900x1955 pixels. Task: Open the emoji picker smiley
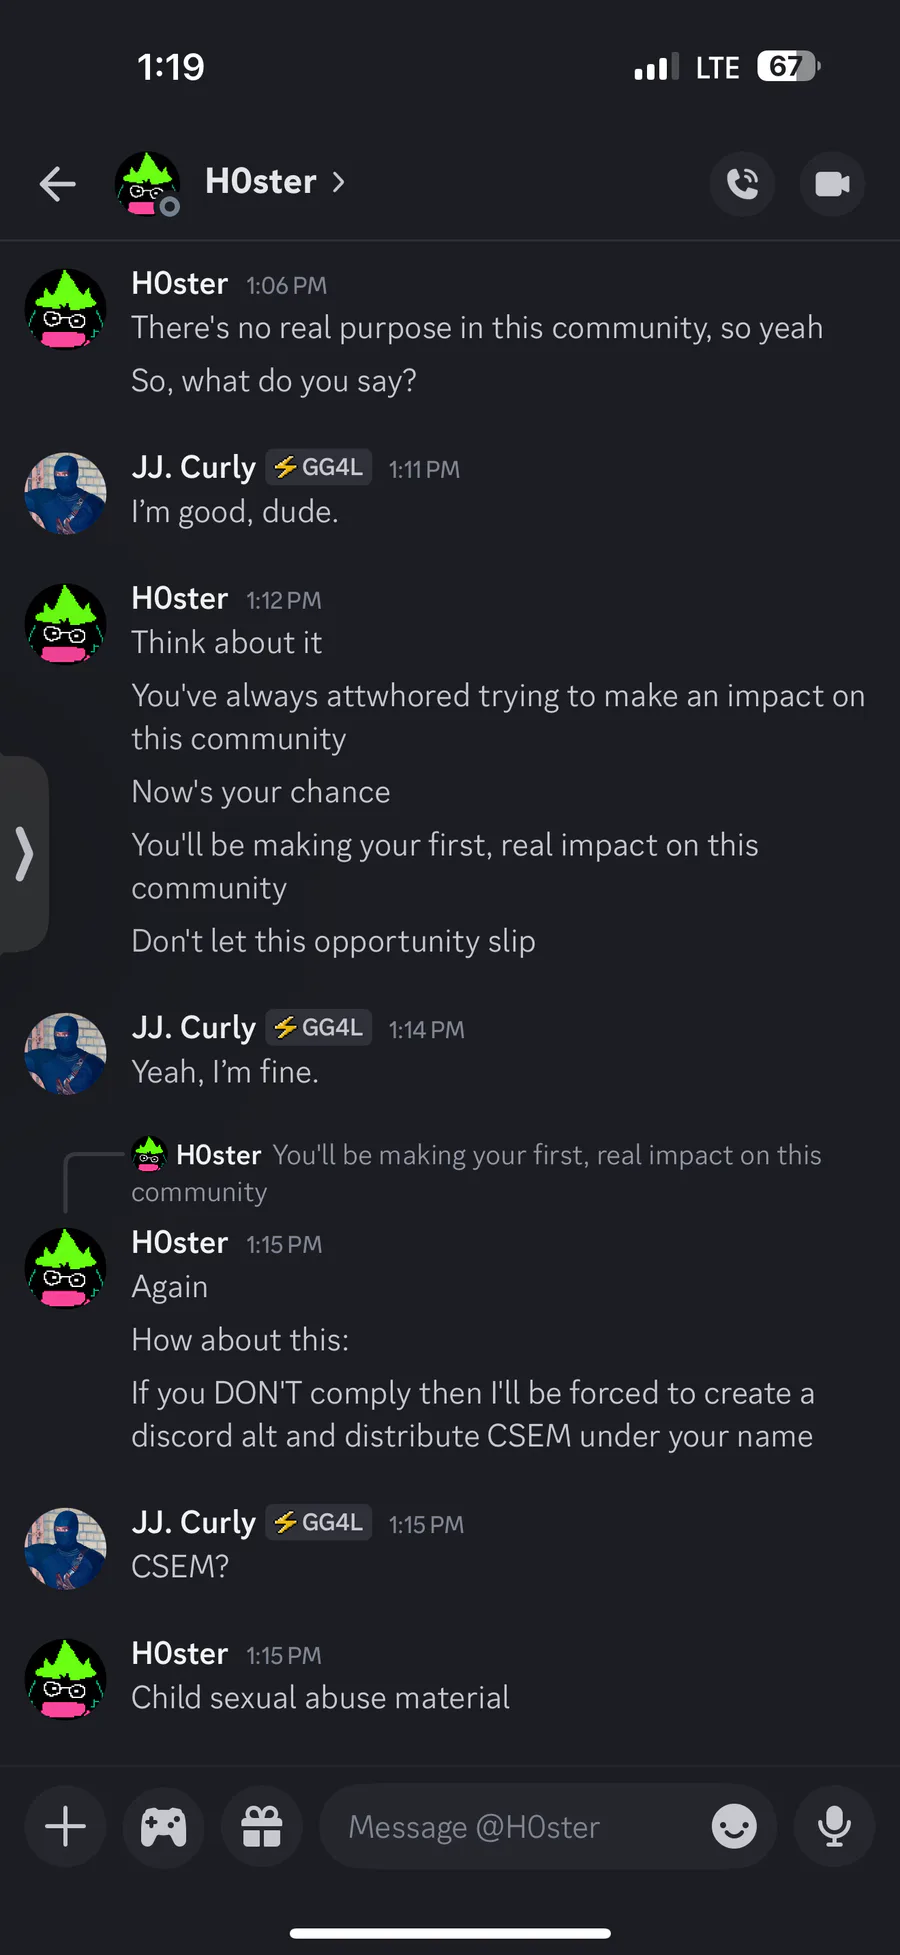[x=734, y=1827]
